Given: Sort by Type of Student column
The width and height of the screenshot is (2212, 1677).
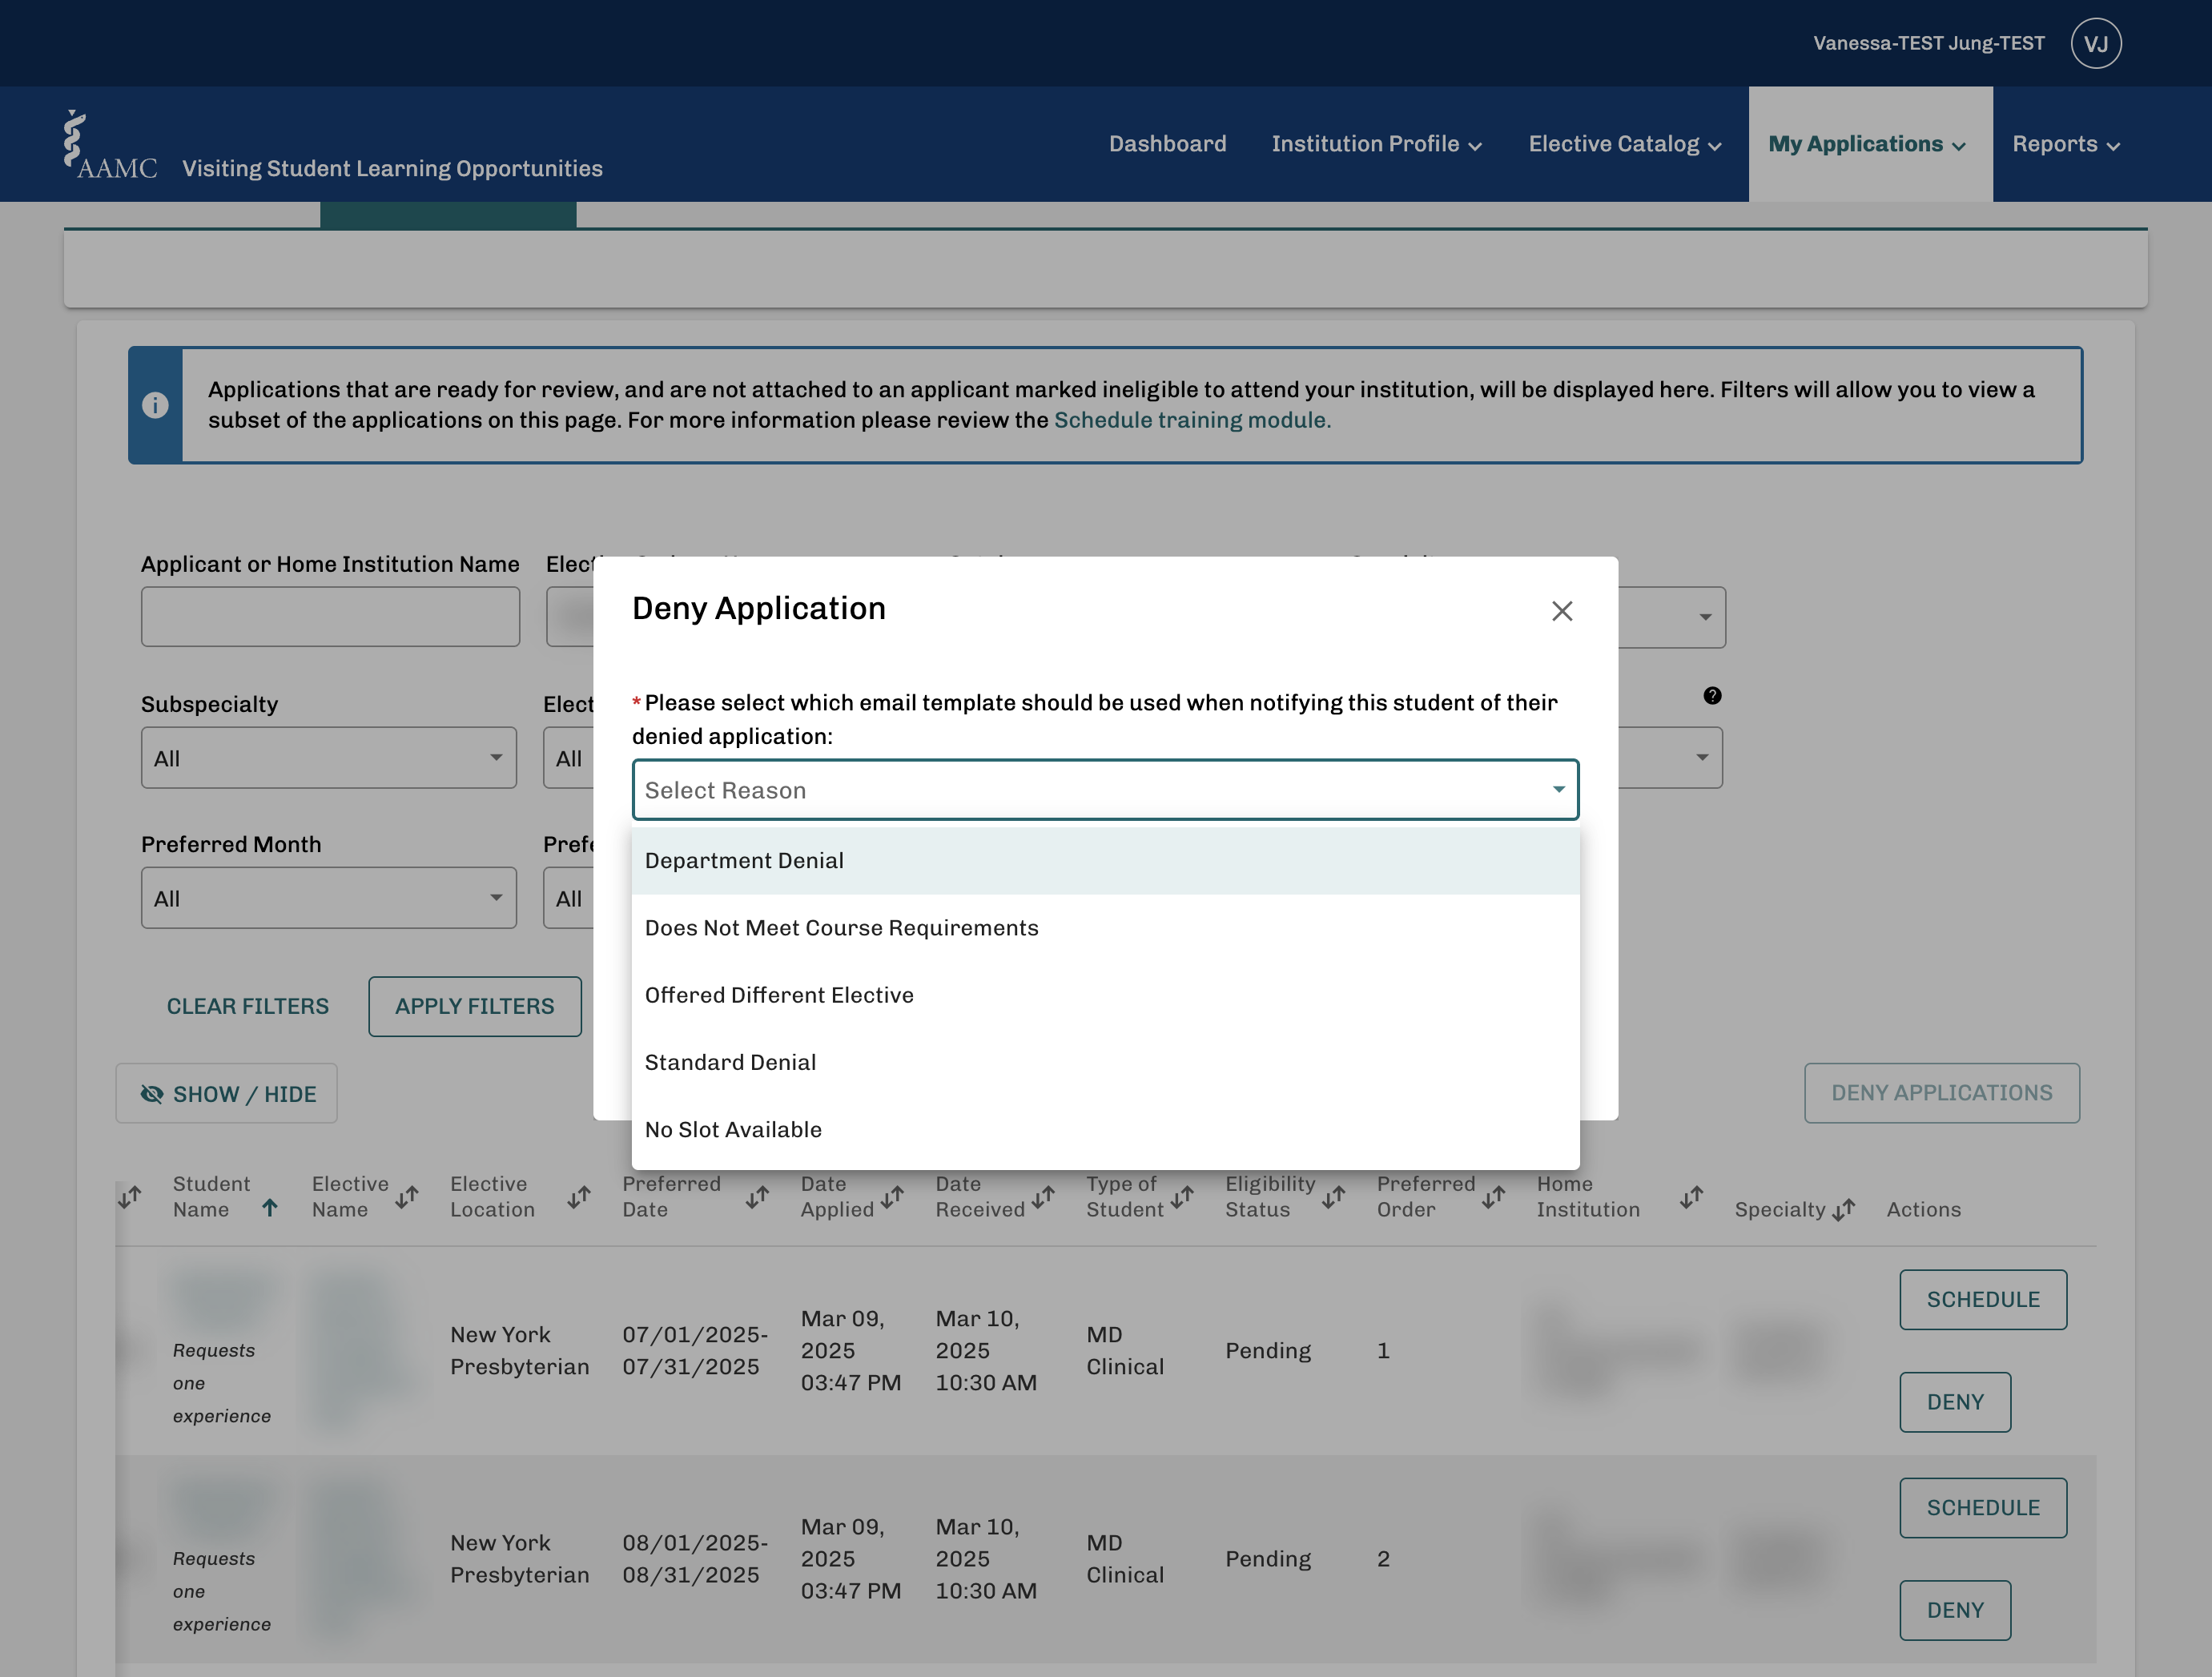Looking at the screenshot, I should coord(1182,1196).
